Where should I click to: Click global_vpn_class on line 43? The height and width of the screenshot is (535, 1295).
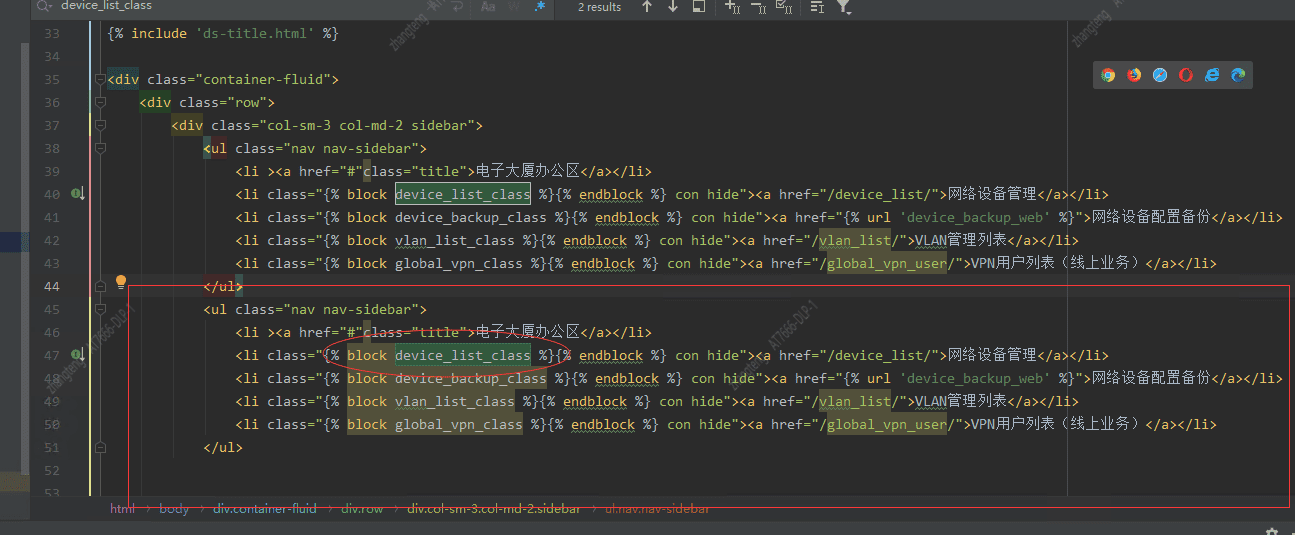click(459, 263)
